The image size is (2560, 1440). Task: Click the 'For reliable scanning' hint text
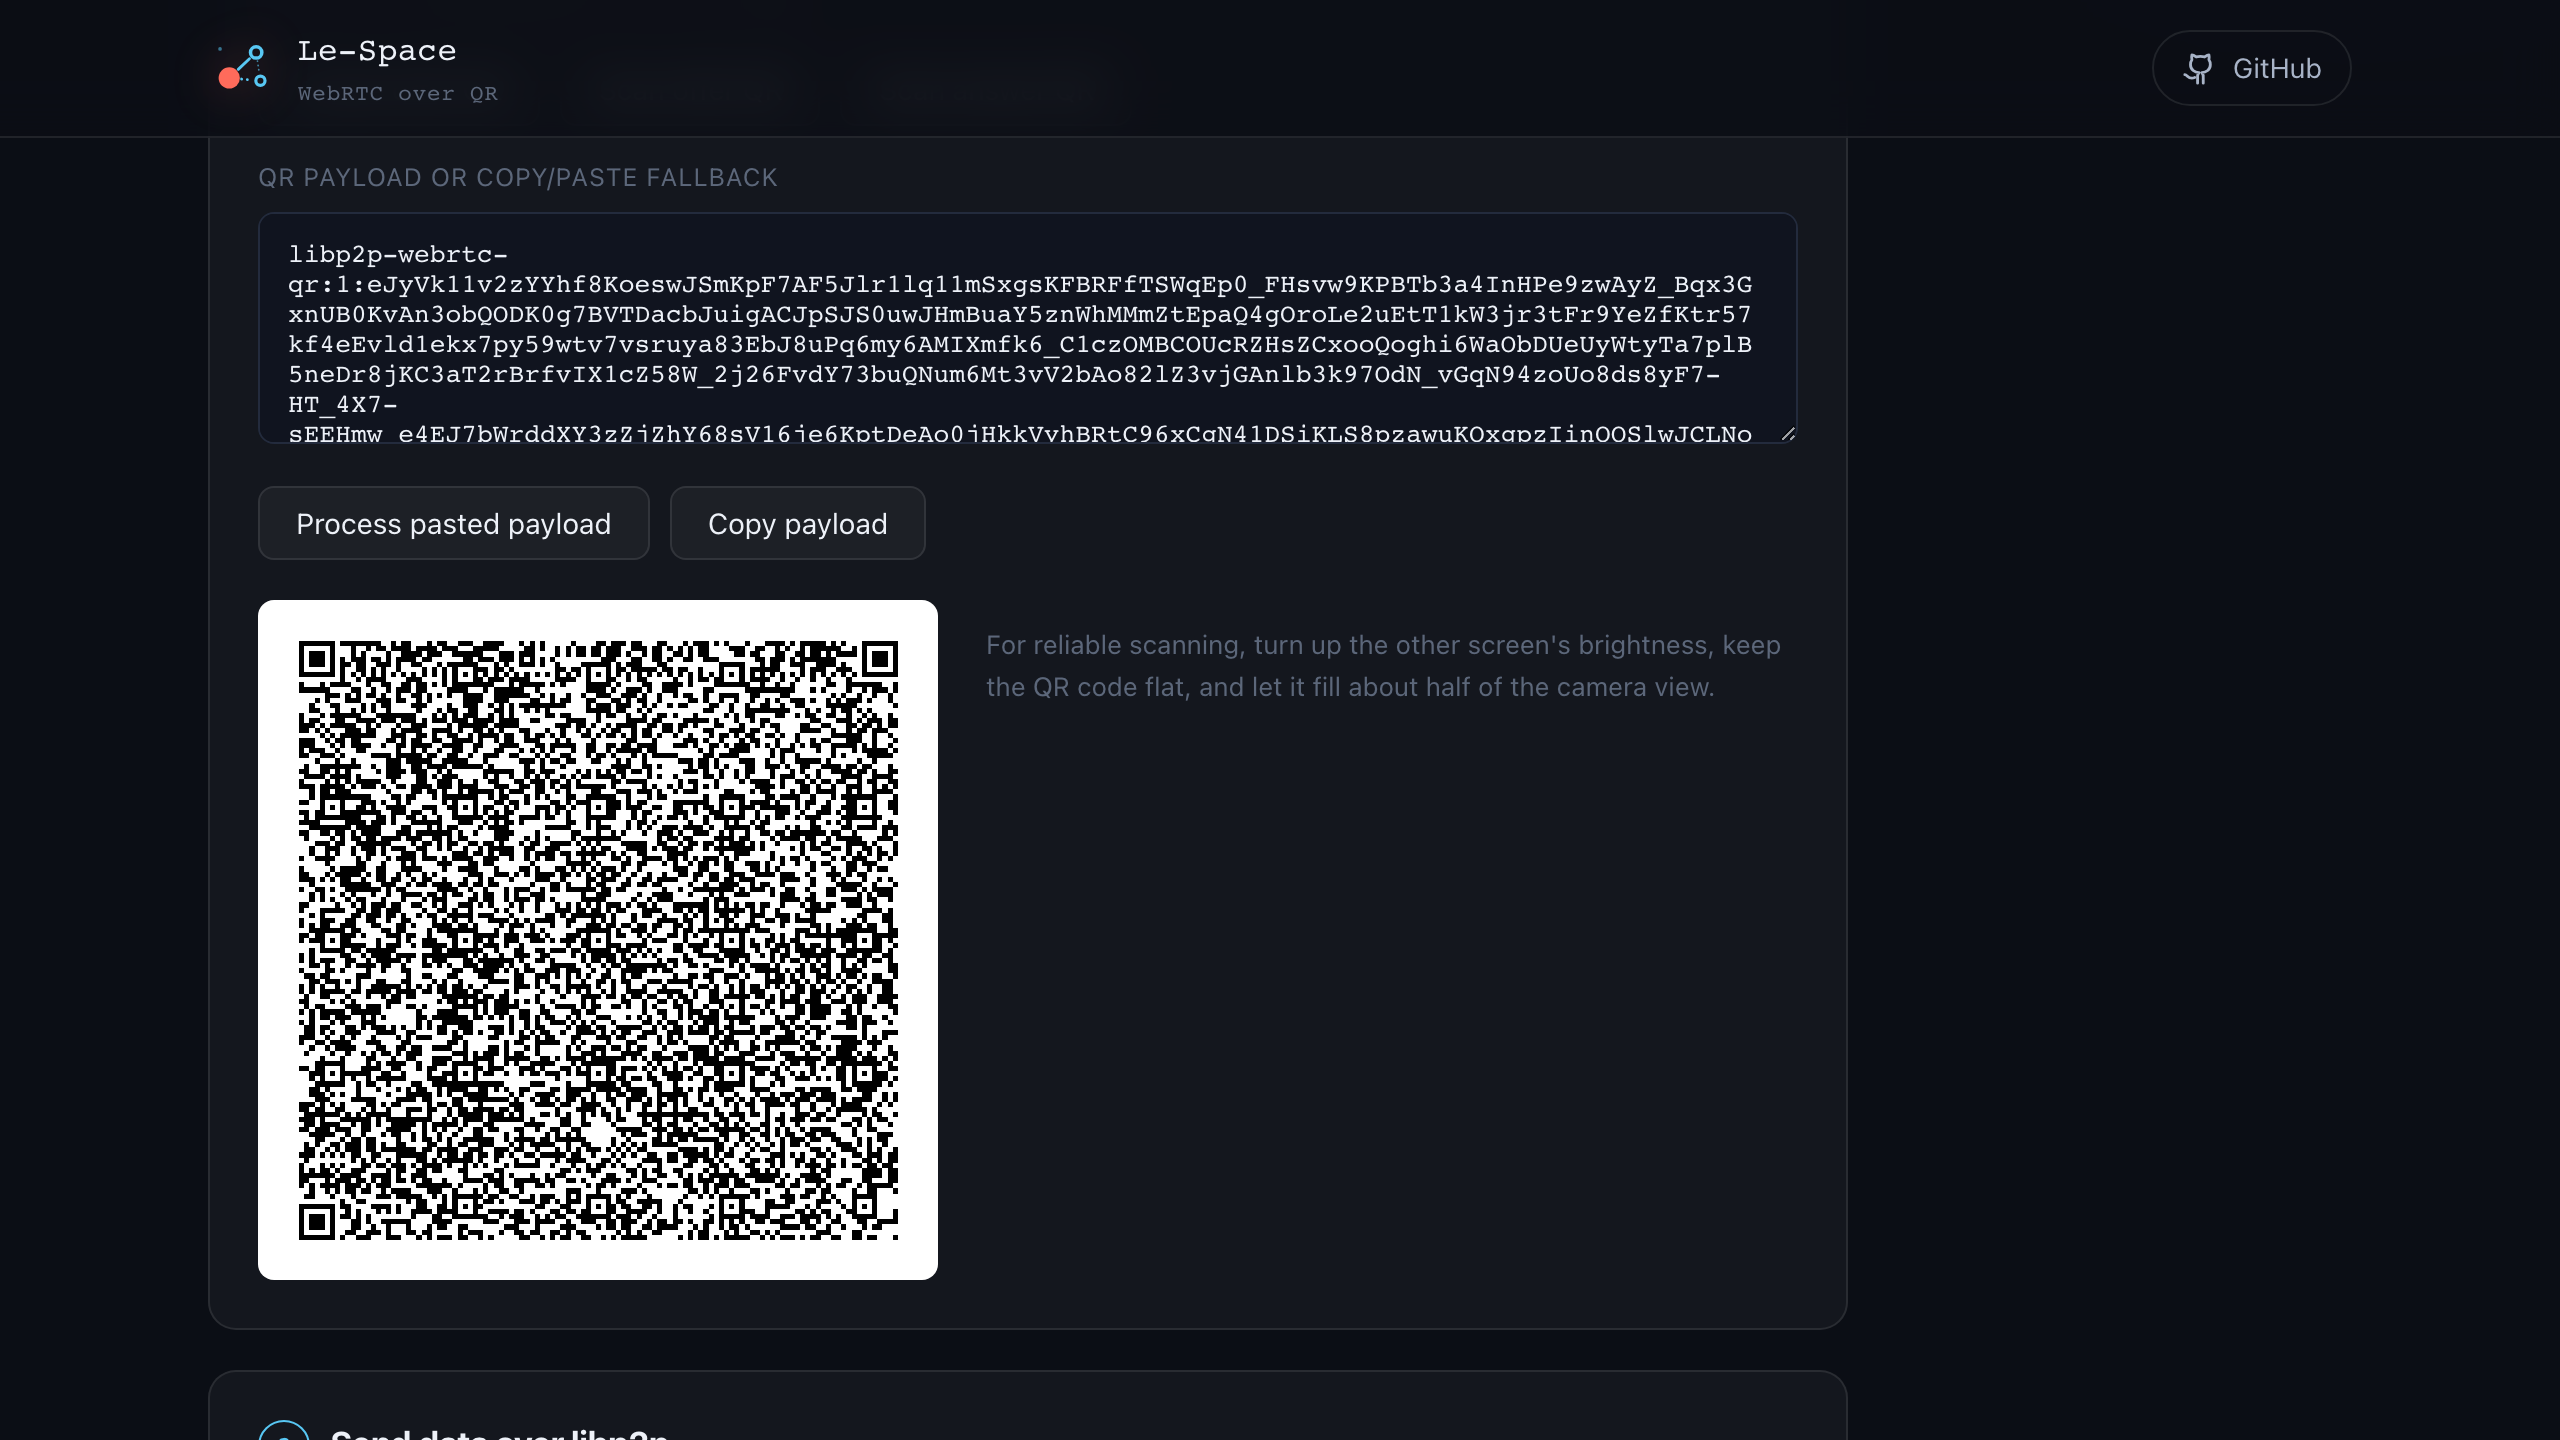coord(1383,666)
